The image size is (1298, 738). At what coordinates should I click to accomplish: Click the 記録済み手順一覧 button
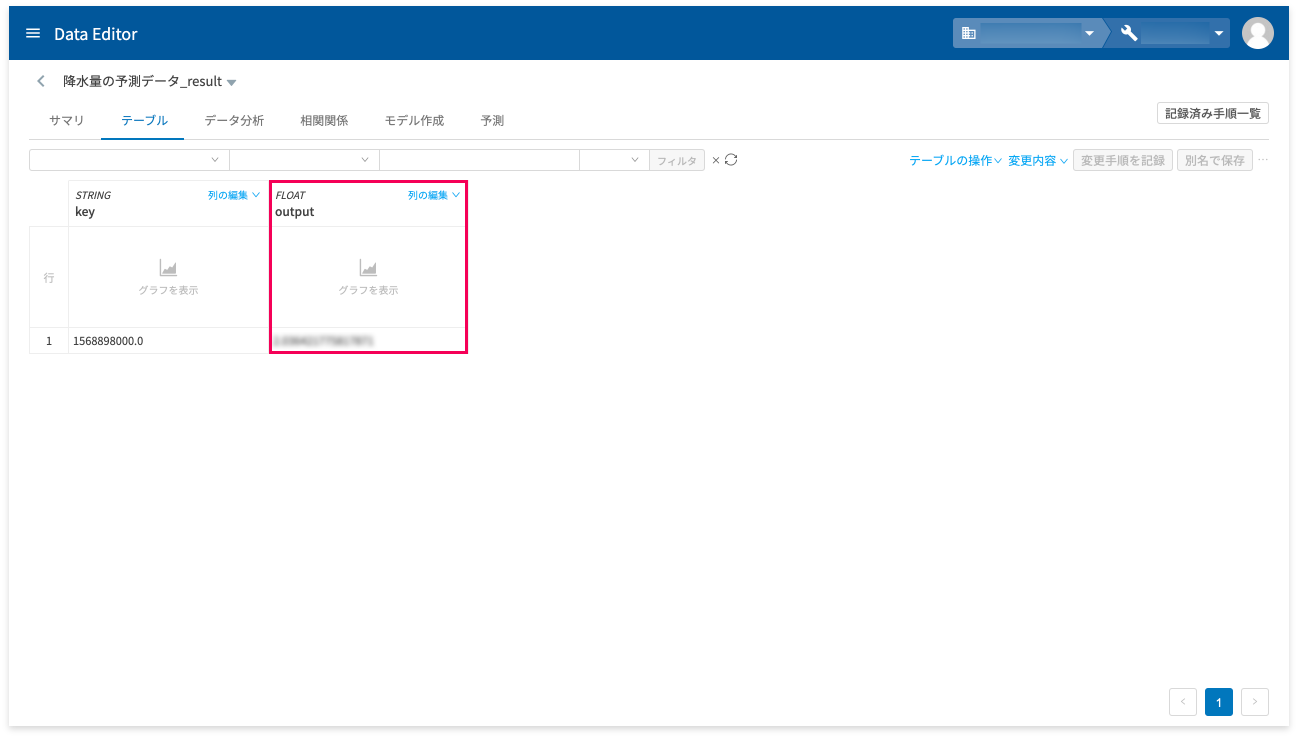tap(1213, 113)
